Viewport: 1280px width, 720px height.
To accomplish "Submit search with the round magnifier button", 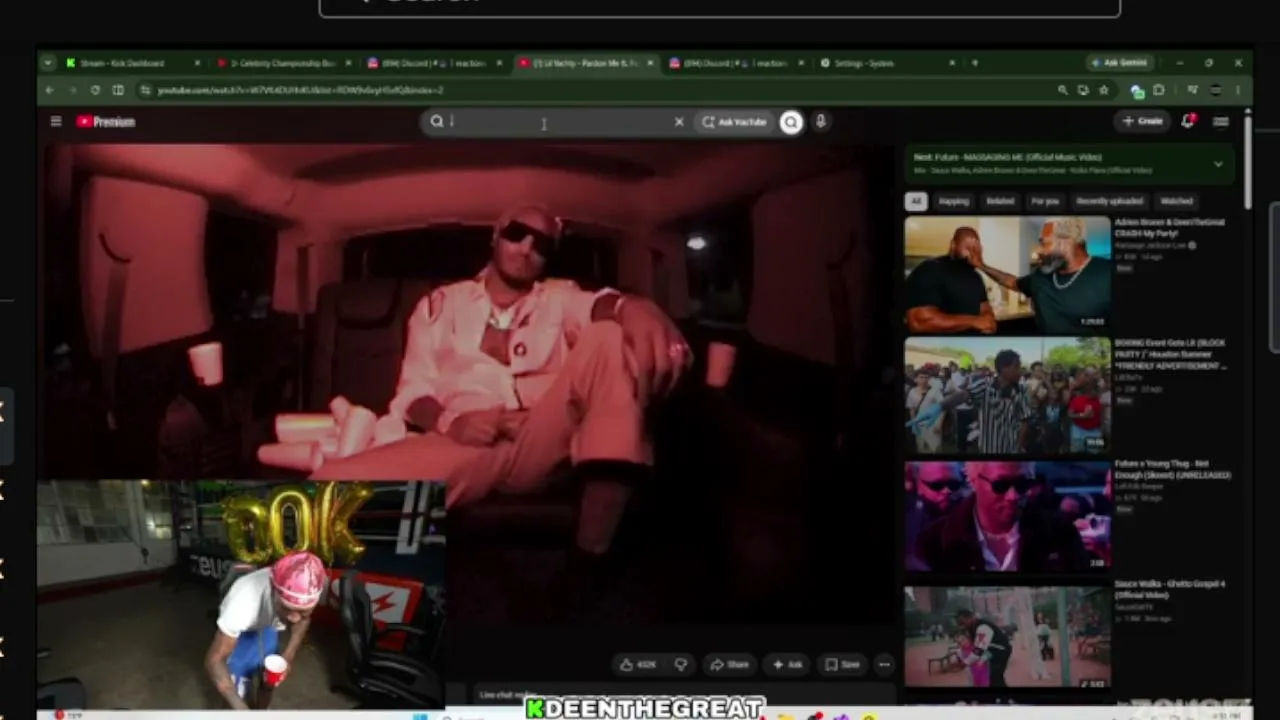I will [x=791, y=122].
